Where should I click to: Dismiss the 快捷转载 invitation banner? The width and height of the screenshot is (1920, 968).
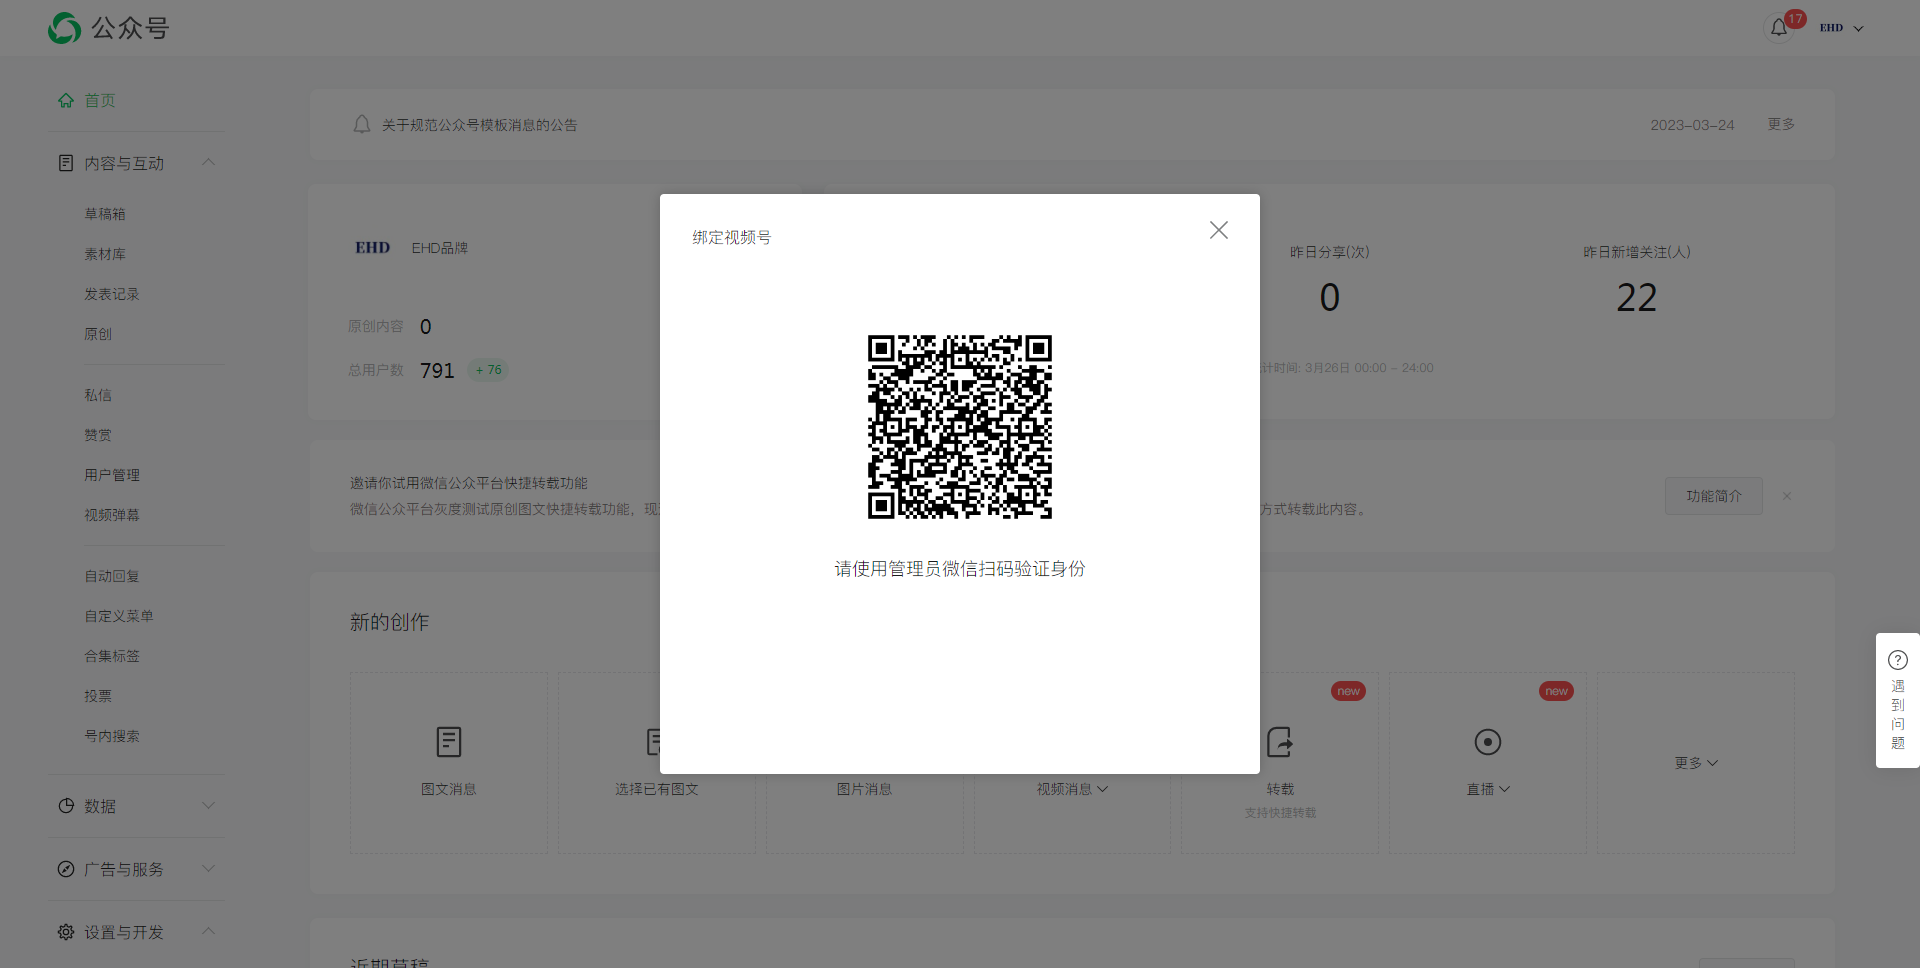pyautogui.click(x=1787, y=496)
